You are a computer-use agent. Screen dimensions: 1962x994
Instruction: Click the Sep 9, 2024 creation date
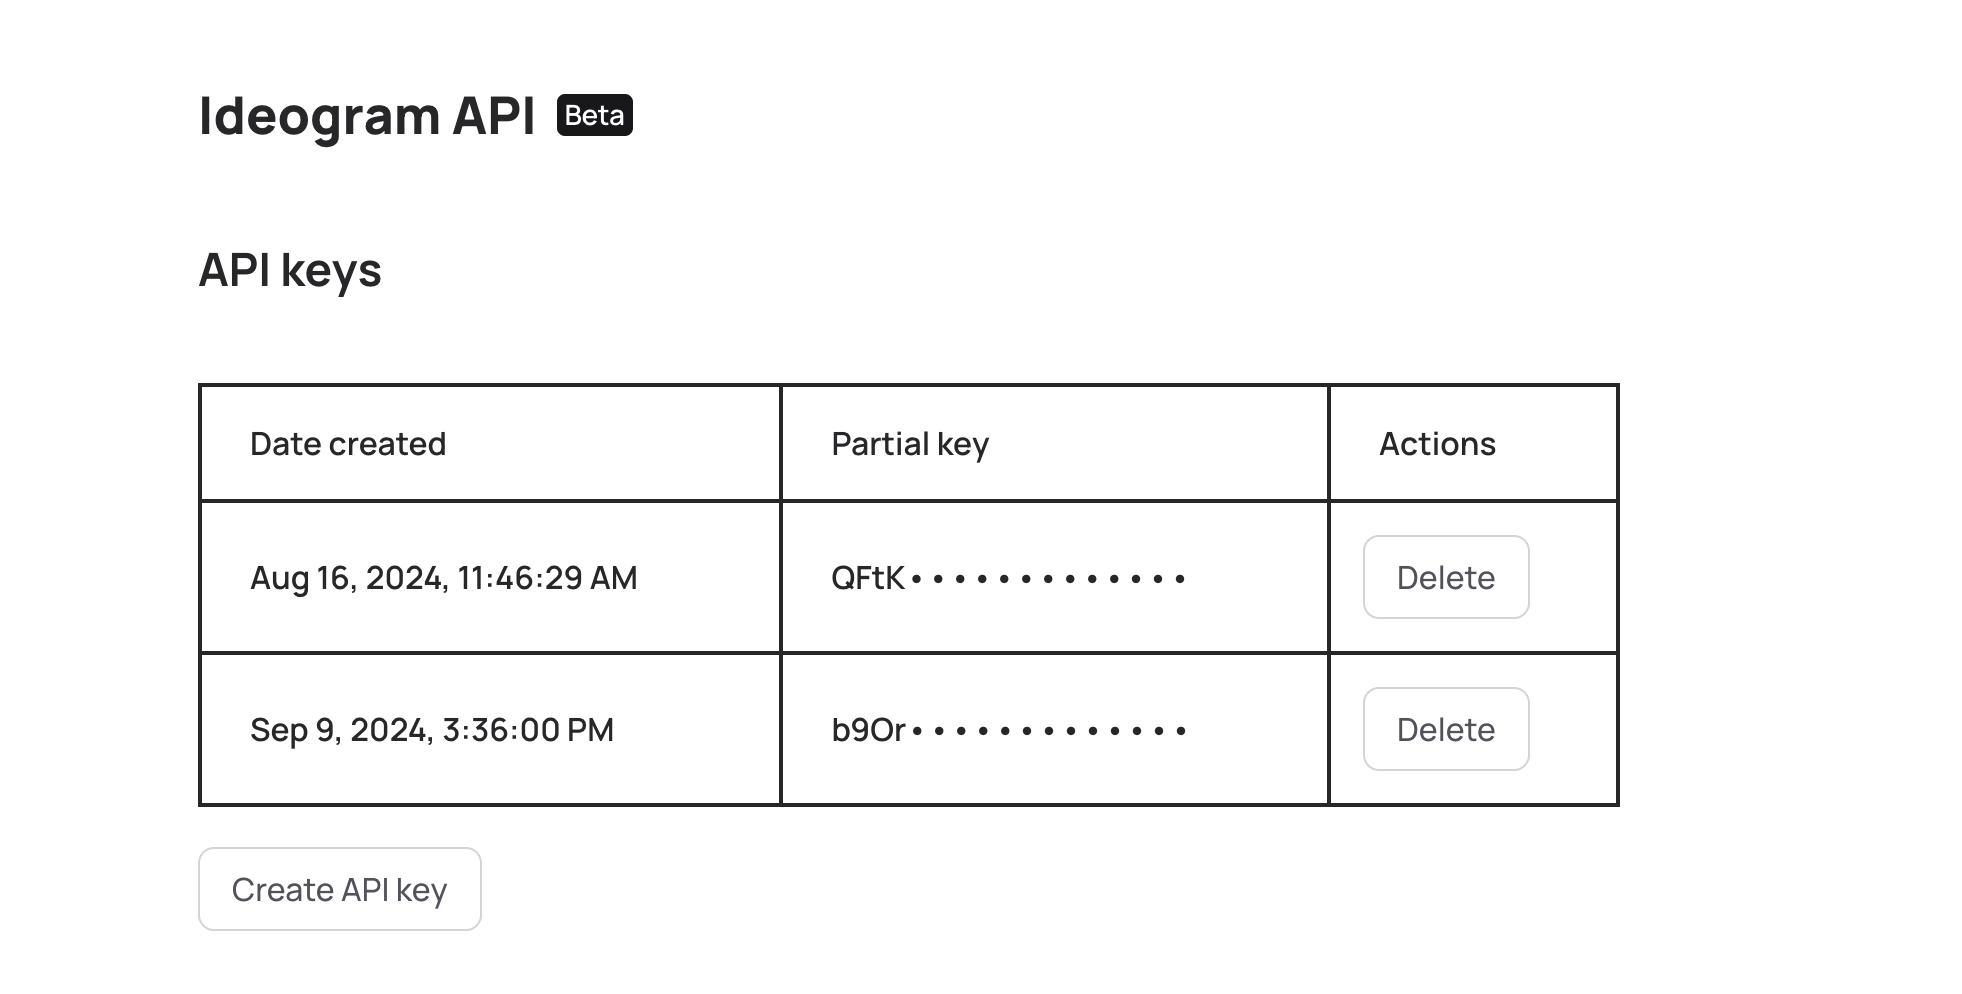[432, 729]
